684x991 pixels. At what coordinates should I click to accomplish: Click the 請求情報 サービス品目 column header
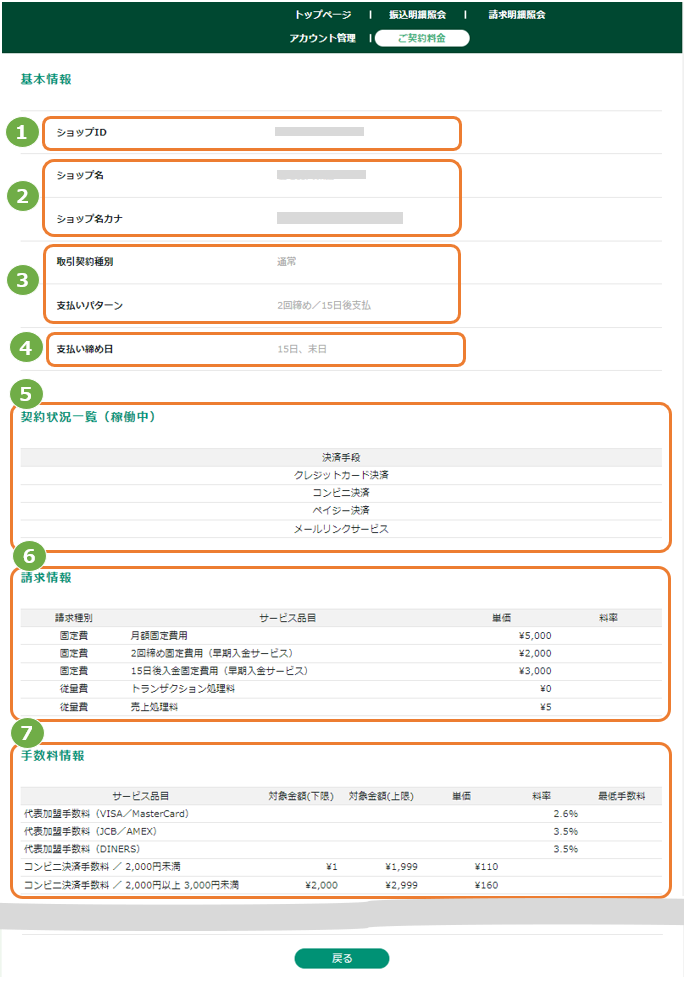288,617
